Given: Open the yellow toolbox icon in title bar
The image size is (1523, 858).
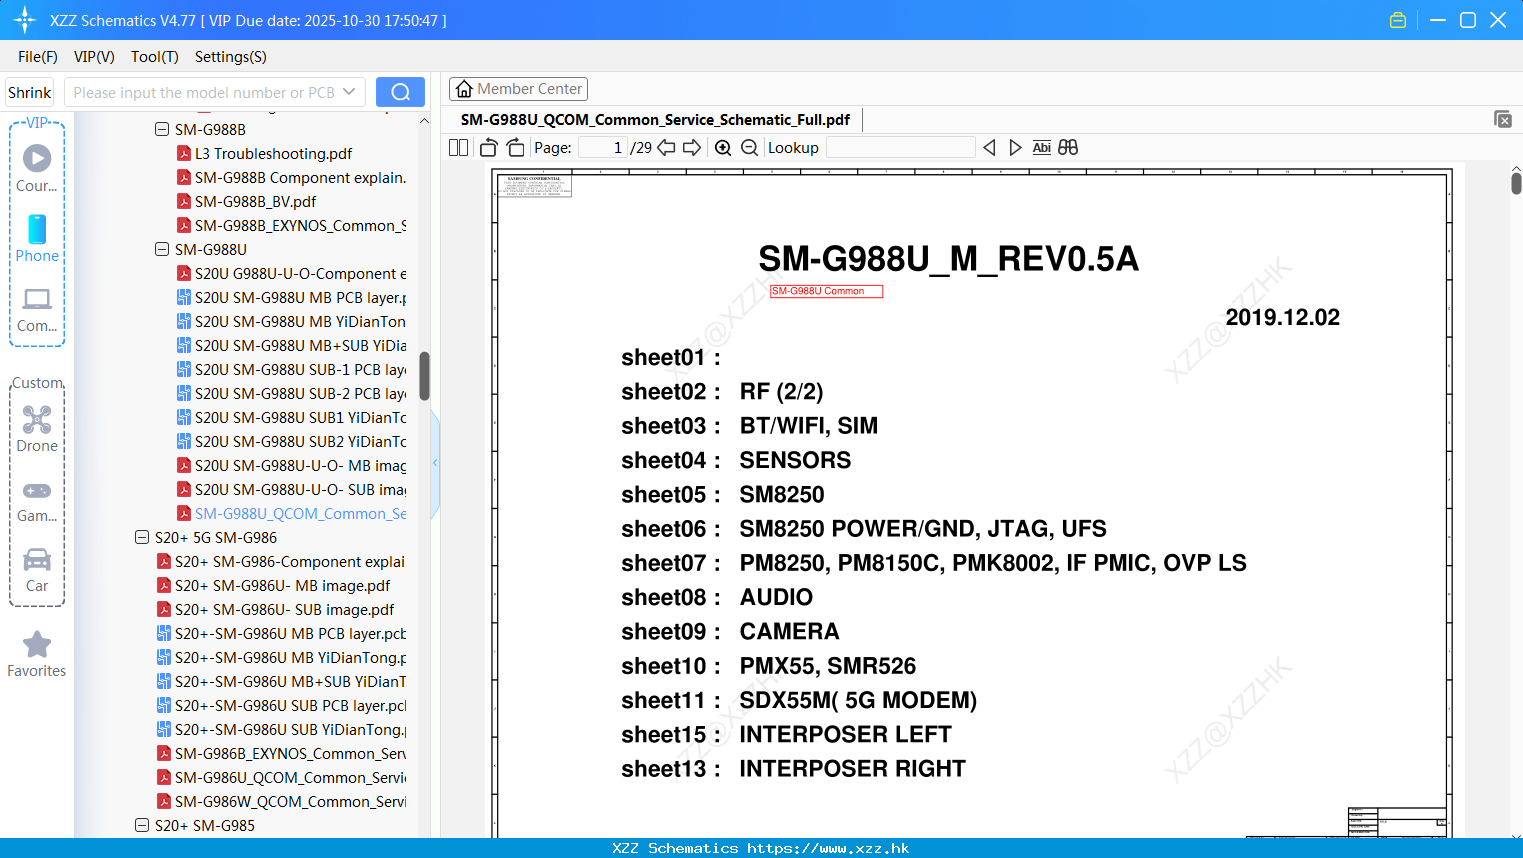Looking at the screenshot, I should coord(1398,20).
